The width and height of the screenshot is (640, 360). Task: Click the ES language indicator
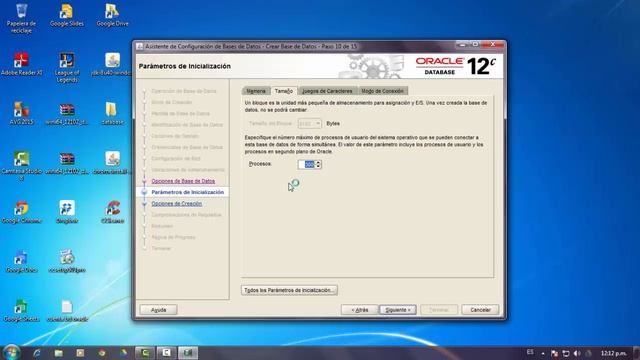pyautogui.click(x=530, y=352)
